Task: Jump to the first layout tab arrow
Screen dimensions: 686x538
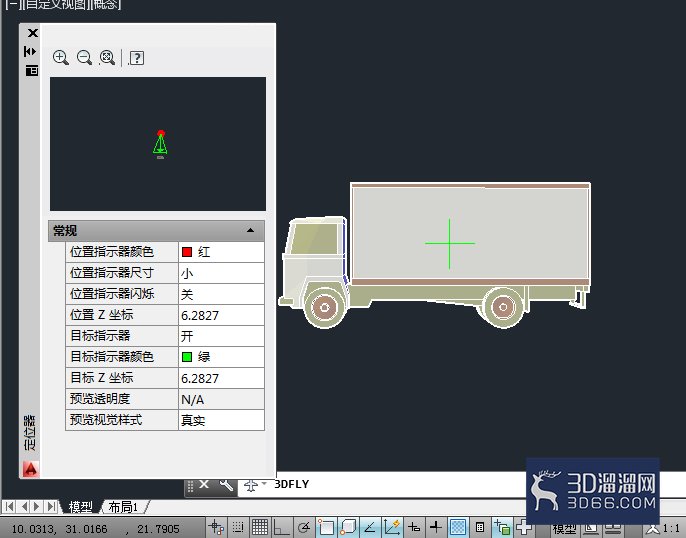Action: [x=9, y=507]
